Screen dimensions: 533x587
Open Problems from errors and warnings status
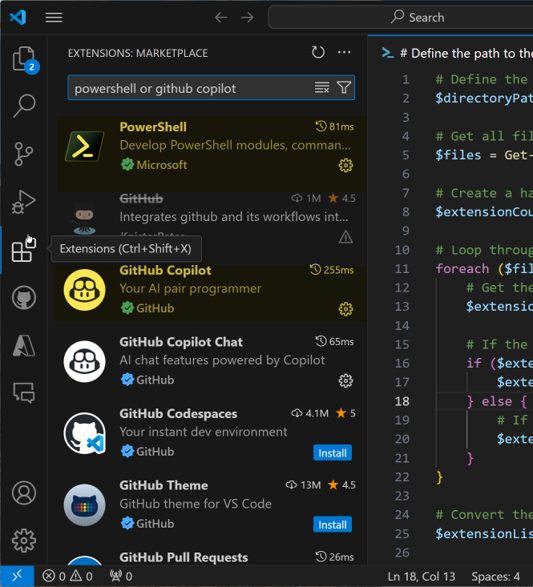(67, 576)
